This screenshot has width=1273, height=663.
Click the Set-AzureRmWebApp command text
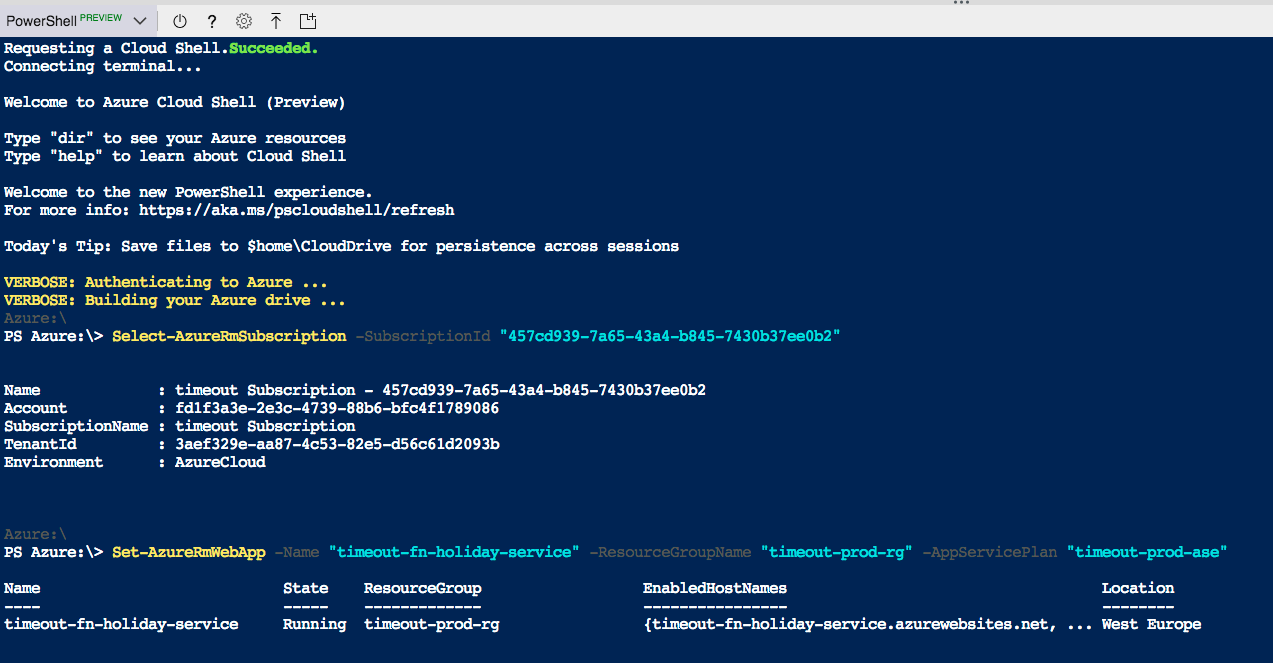[x=189, y=552]
